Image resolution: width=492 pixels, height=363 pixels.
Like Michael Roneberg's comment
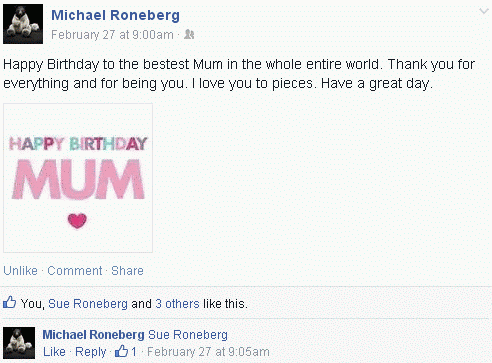pyautogui.click(x=54, y=352)
